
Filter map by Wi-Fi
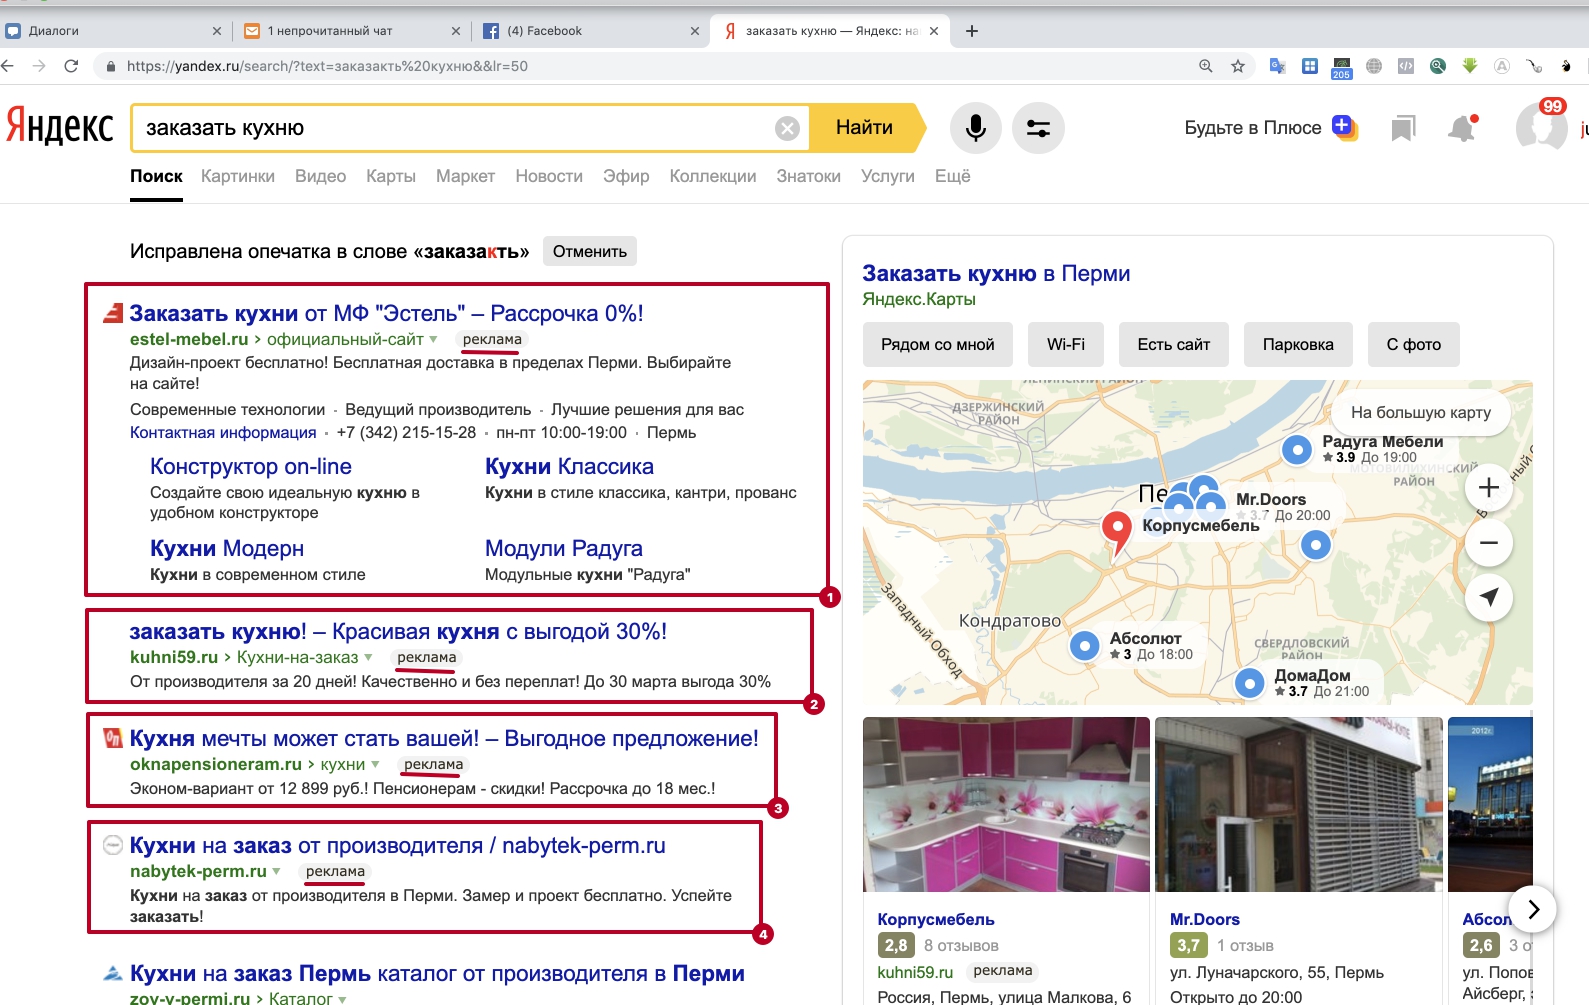click(x=1066, y=344)
